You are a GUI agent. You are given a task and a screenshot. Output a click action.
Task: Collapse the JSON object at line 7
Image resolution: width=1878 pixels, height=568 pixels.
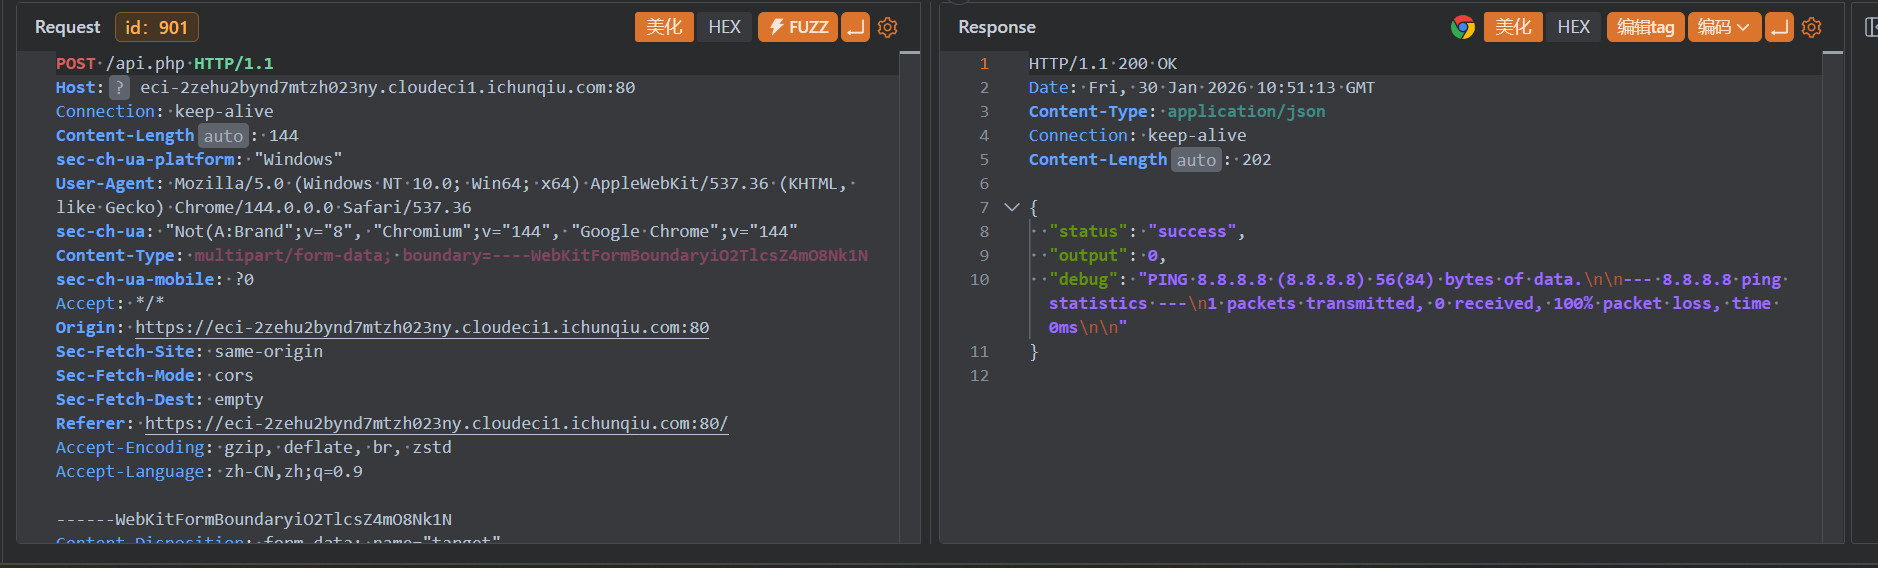click(x=1011, y=208)
